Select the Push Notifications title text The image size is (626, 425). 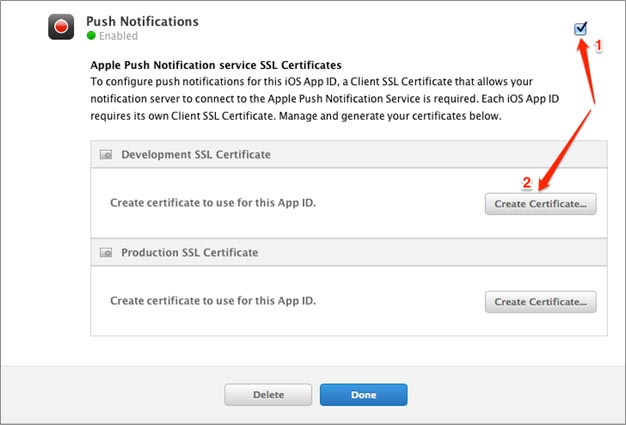(x=143, y=21)
